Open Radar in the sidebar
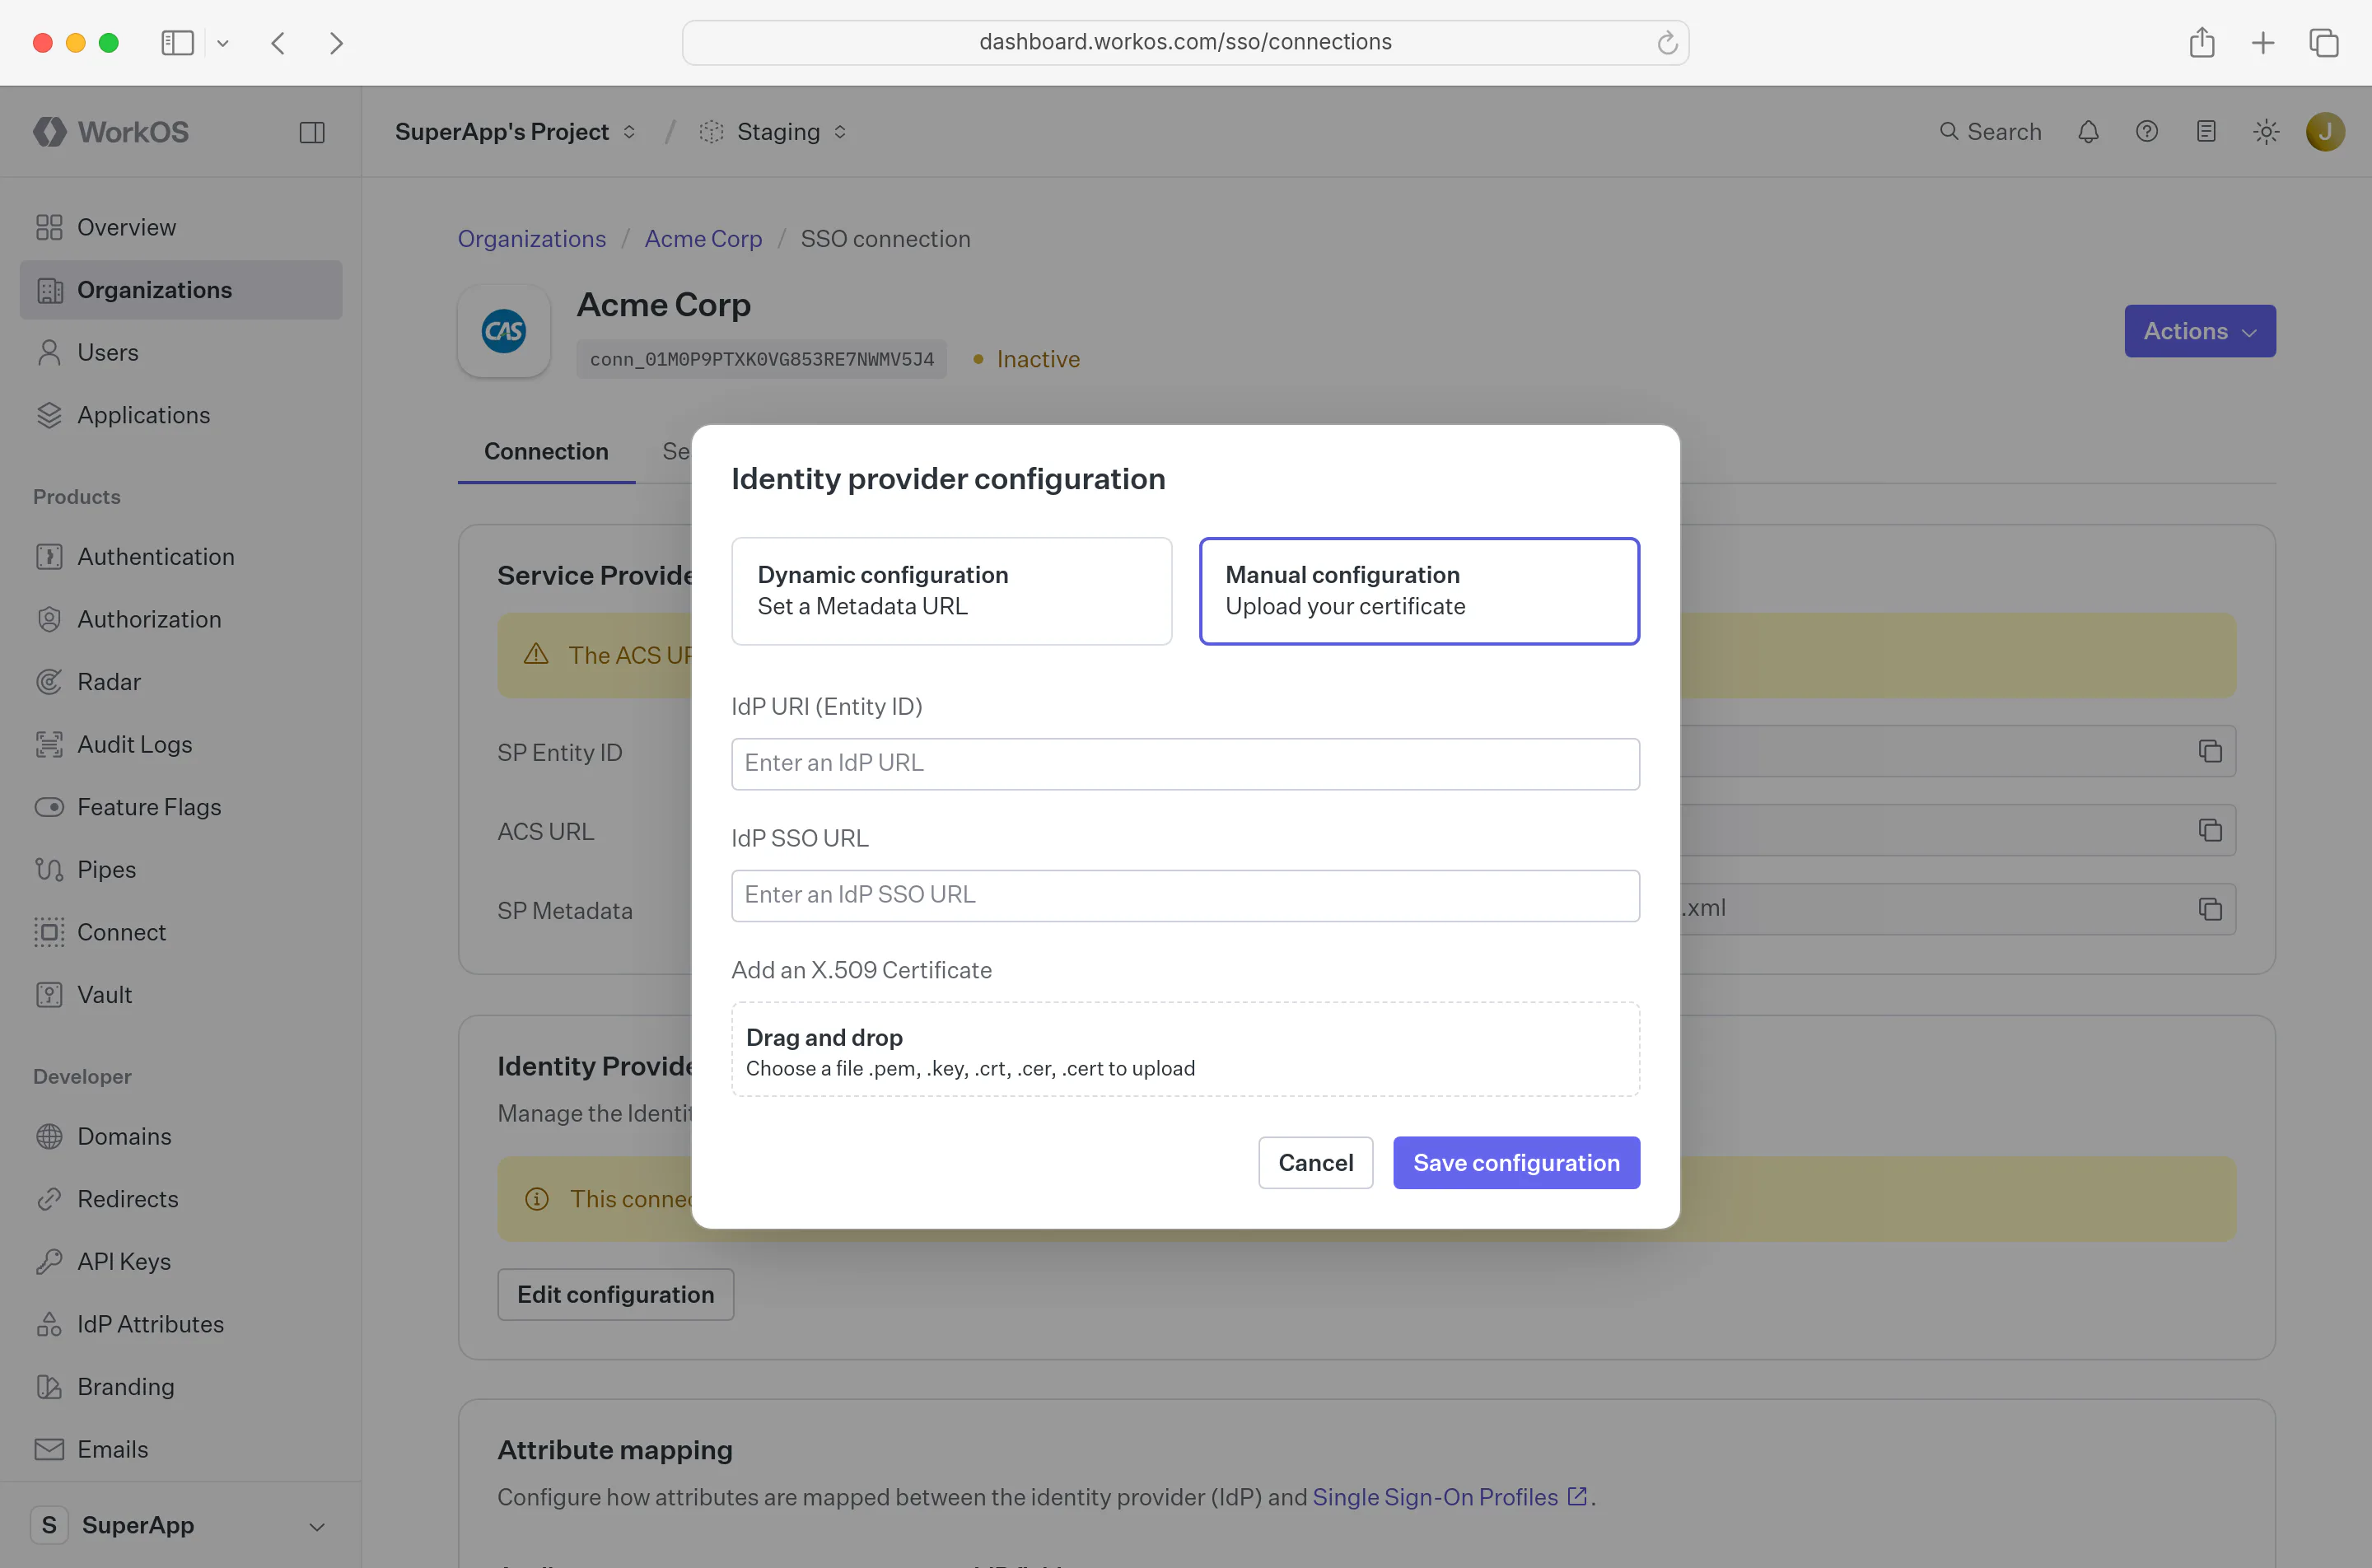Viewport: 2372px width, 1568px height. click(181, 682)
